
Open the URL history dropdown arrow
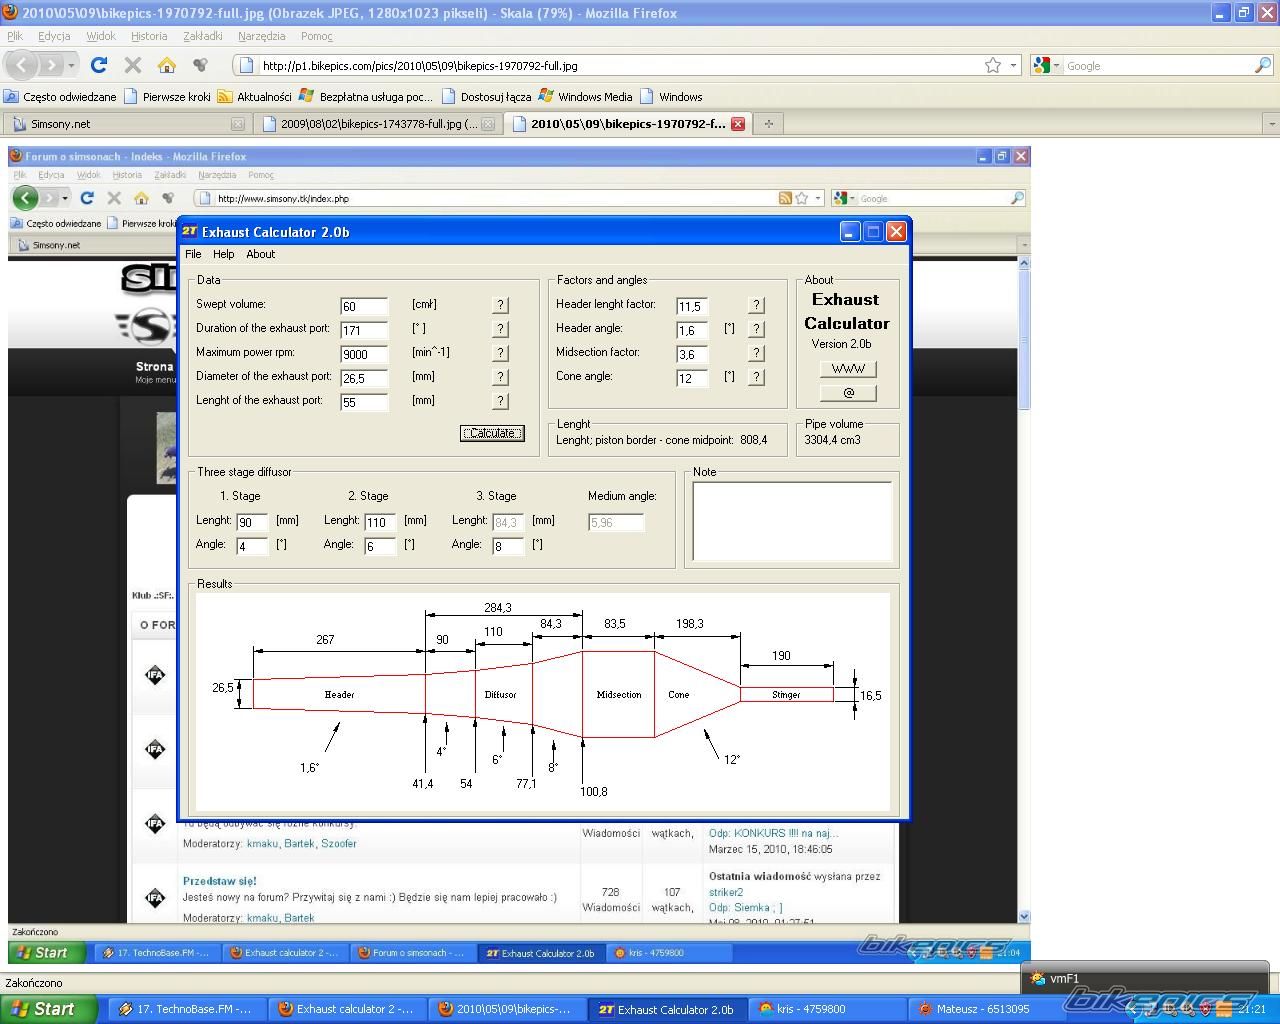[1013, 65]
